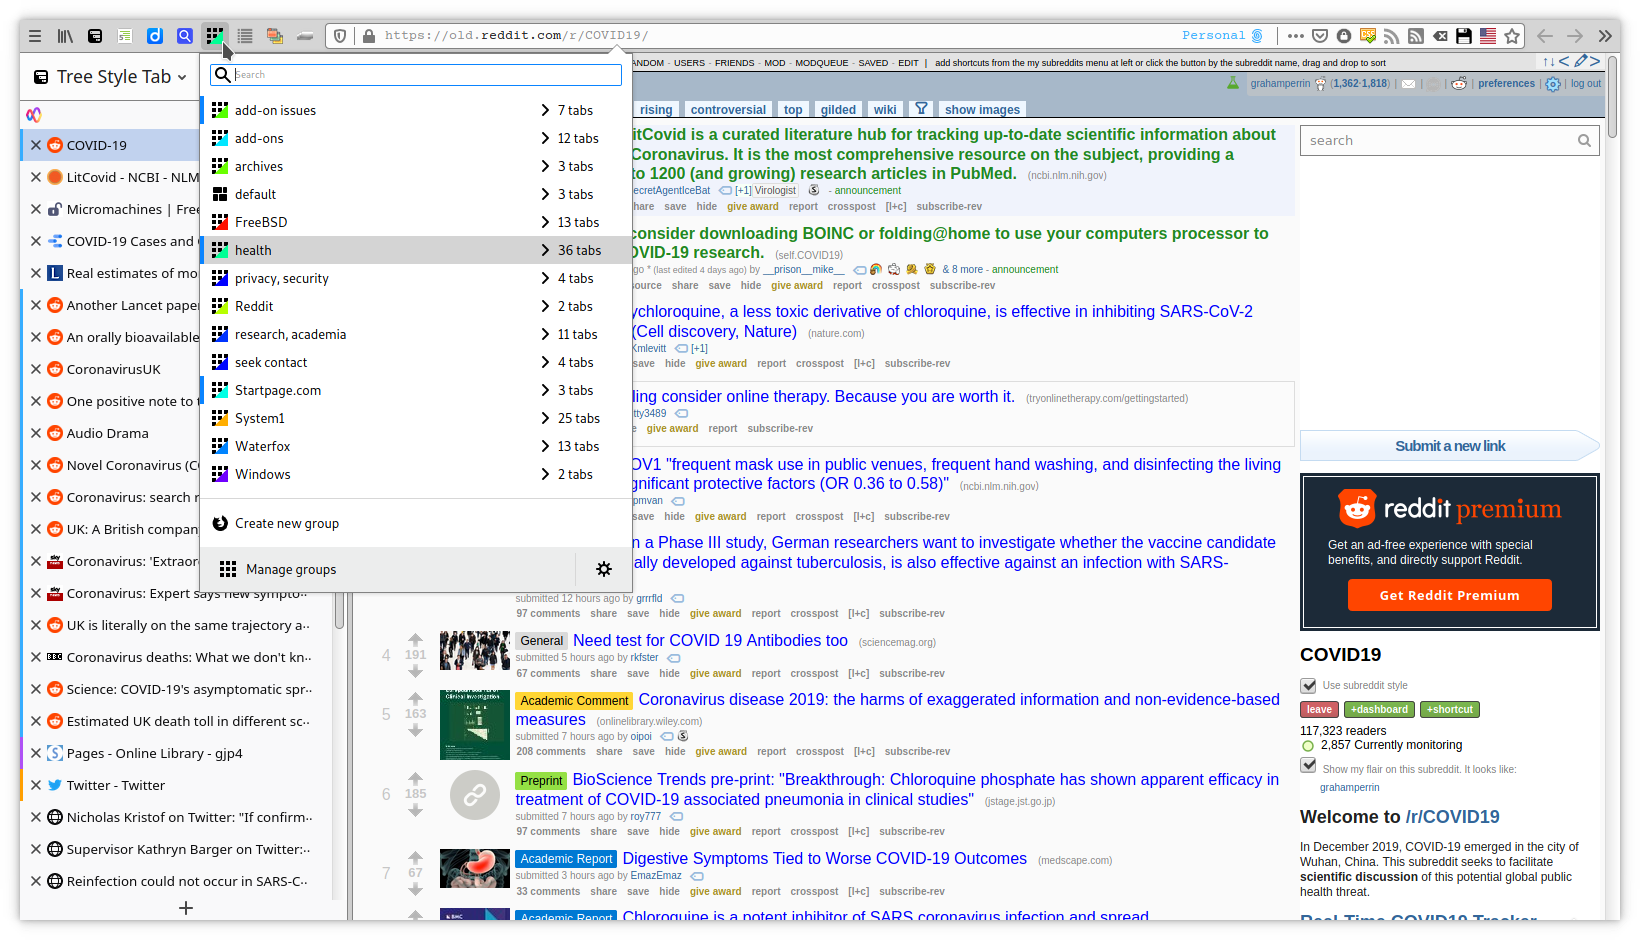
Task: Switch to the 'gilded' tab
Action: click(x=838, y=110)
